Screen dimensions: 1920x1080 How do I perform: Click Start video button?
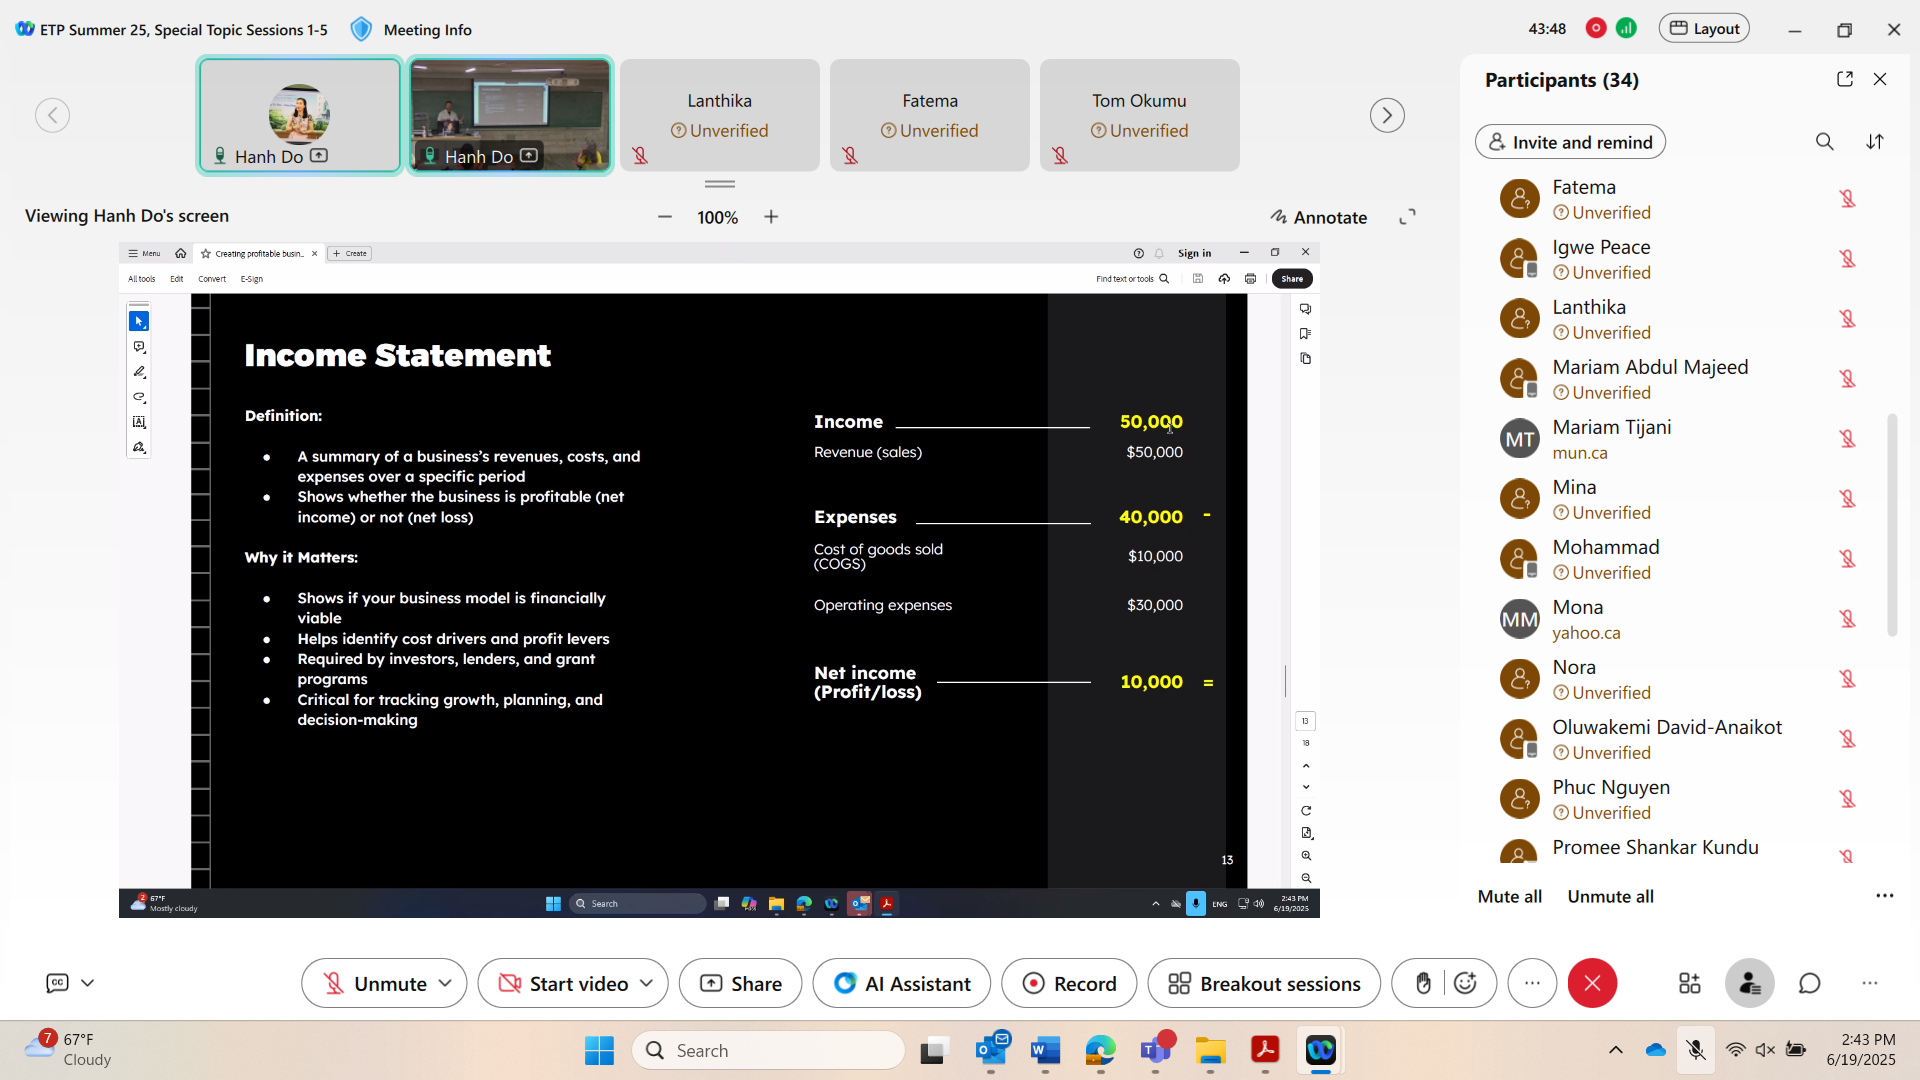tap(562, 983)
